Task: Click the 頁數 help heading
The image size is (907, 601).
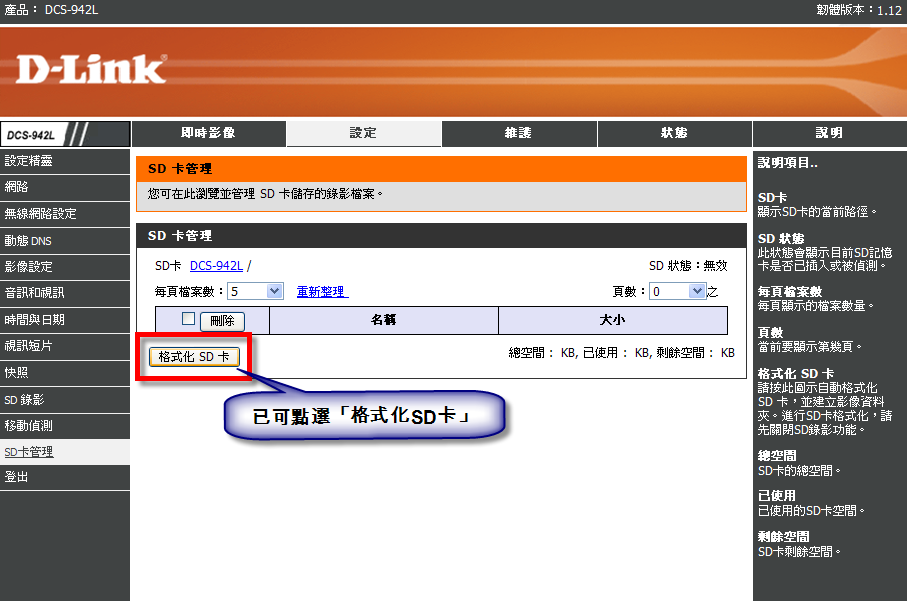Action: [x=770, y=333]
